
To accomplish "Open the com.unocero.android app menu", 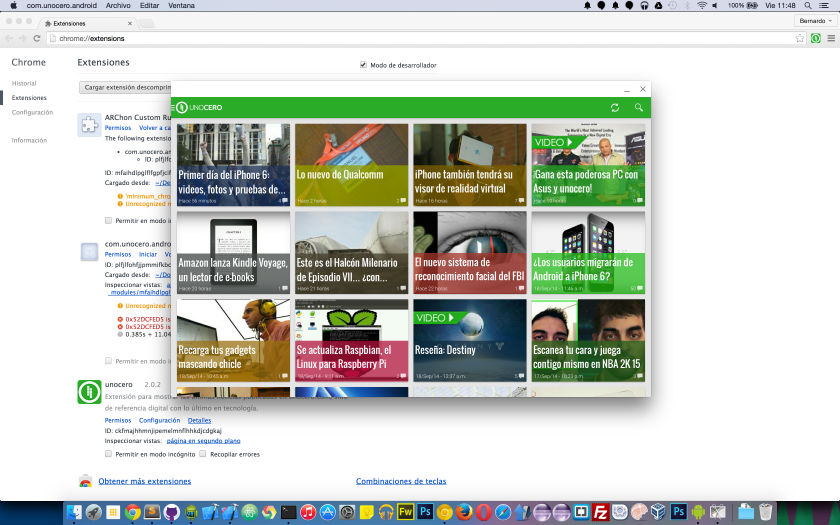I will click(x=62, y=5).
